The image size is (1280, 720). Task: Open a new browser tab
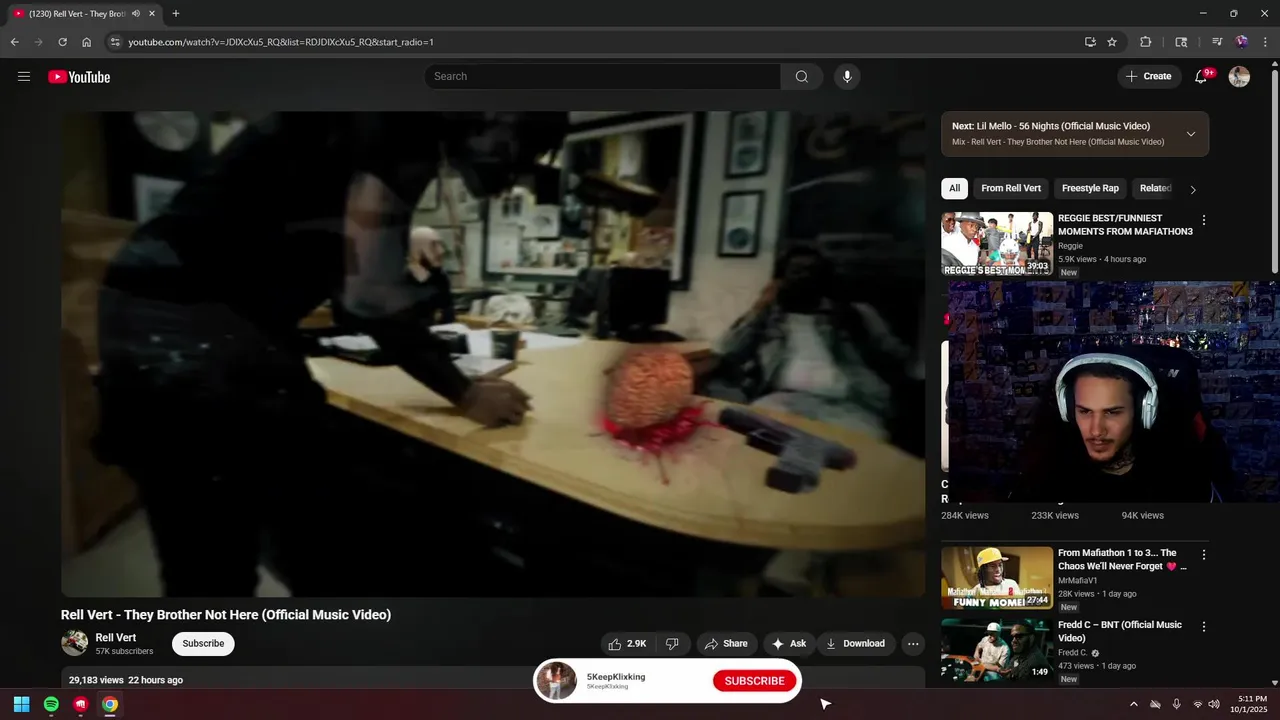[176, 14]
